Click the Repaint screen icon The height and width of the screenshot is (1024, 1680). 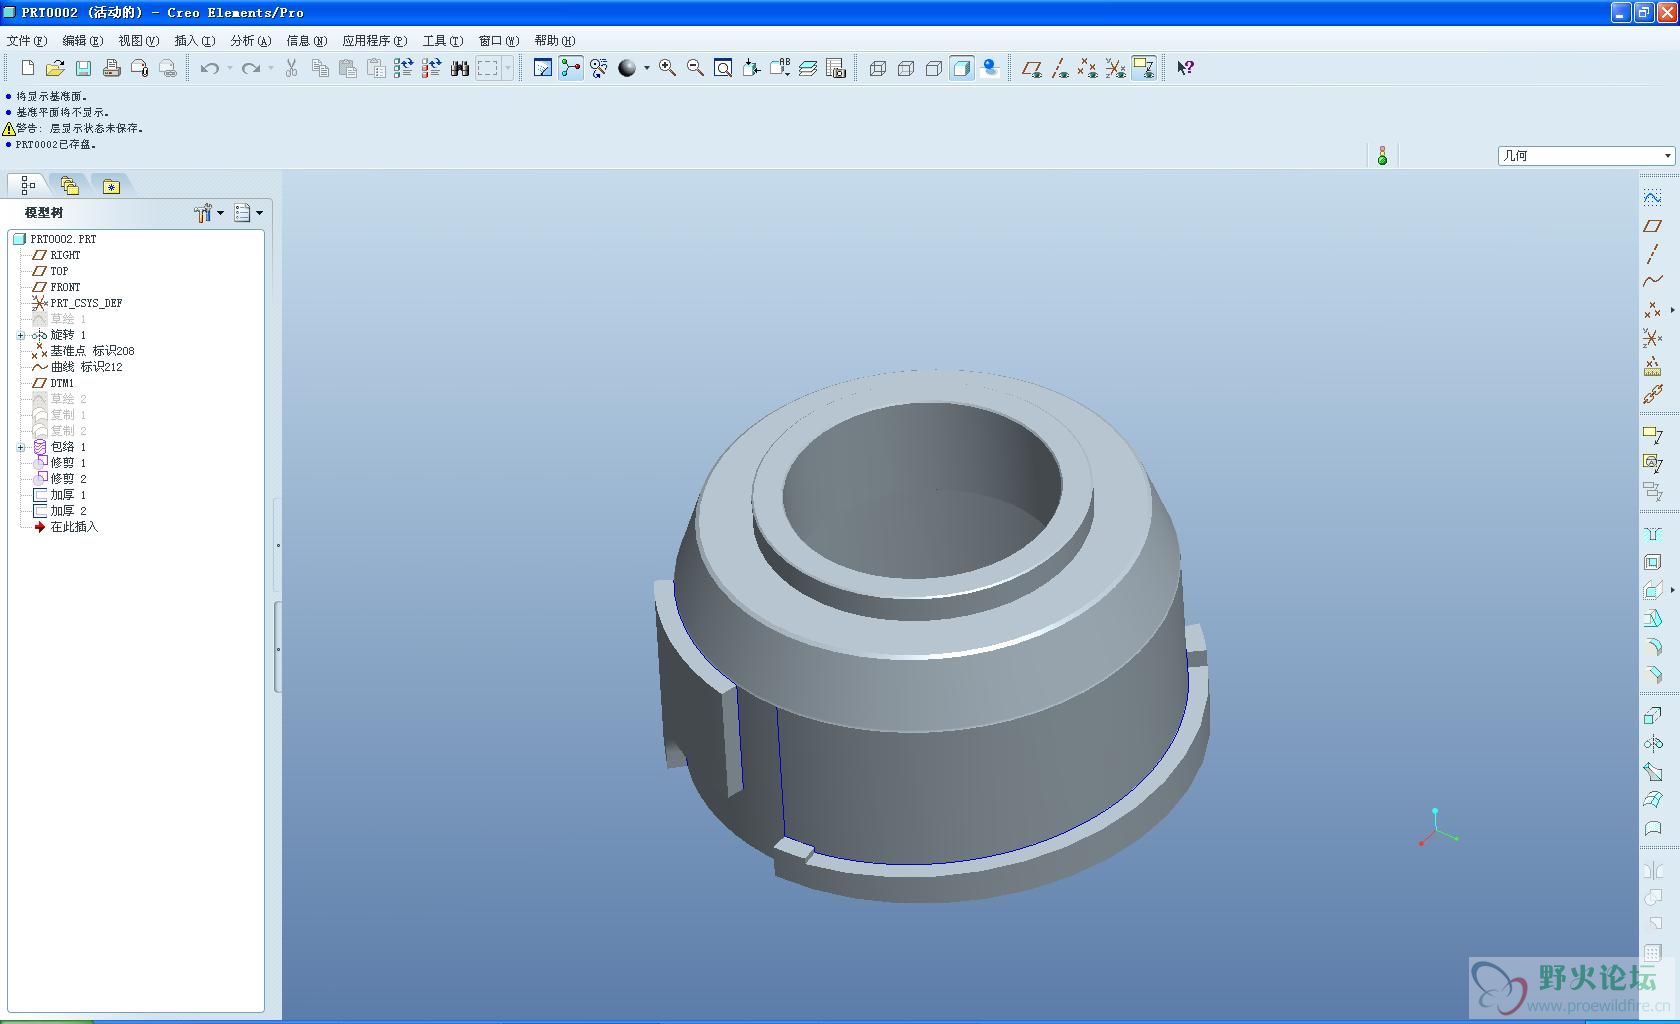tap(543, 68)
